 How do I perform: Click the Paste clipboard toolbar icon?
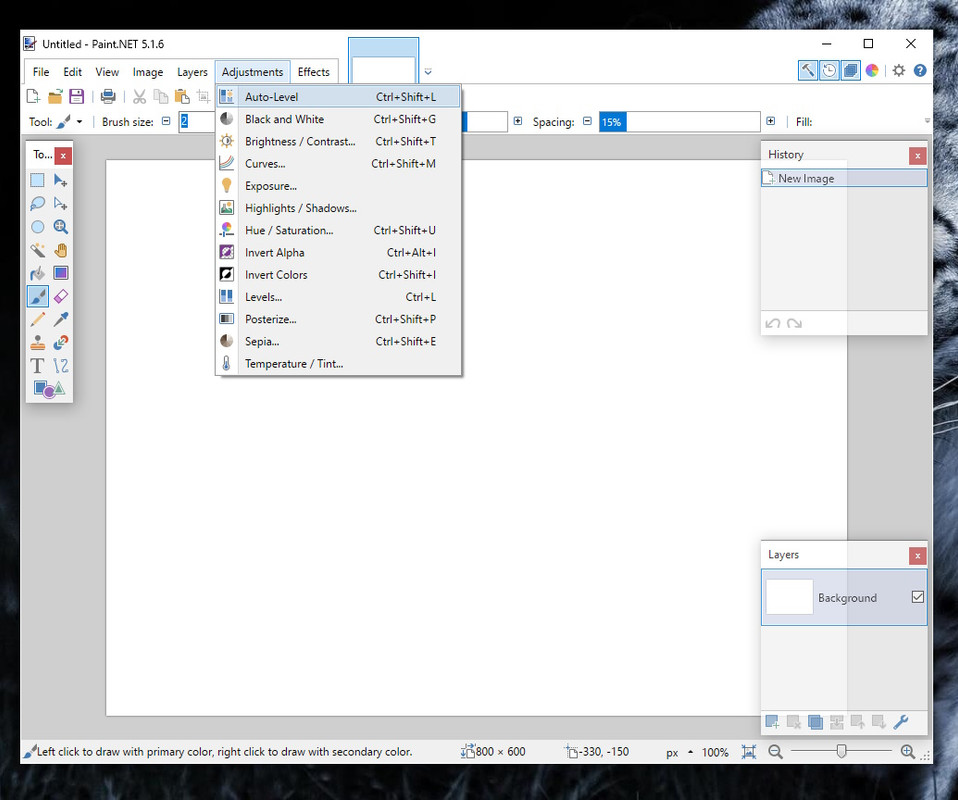tap(182, 96)
